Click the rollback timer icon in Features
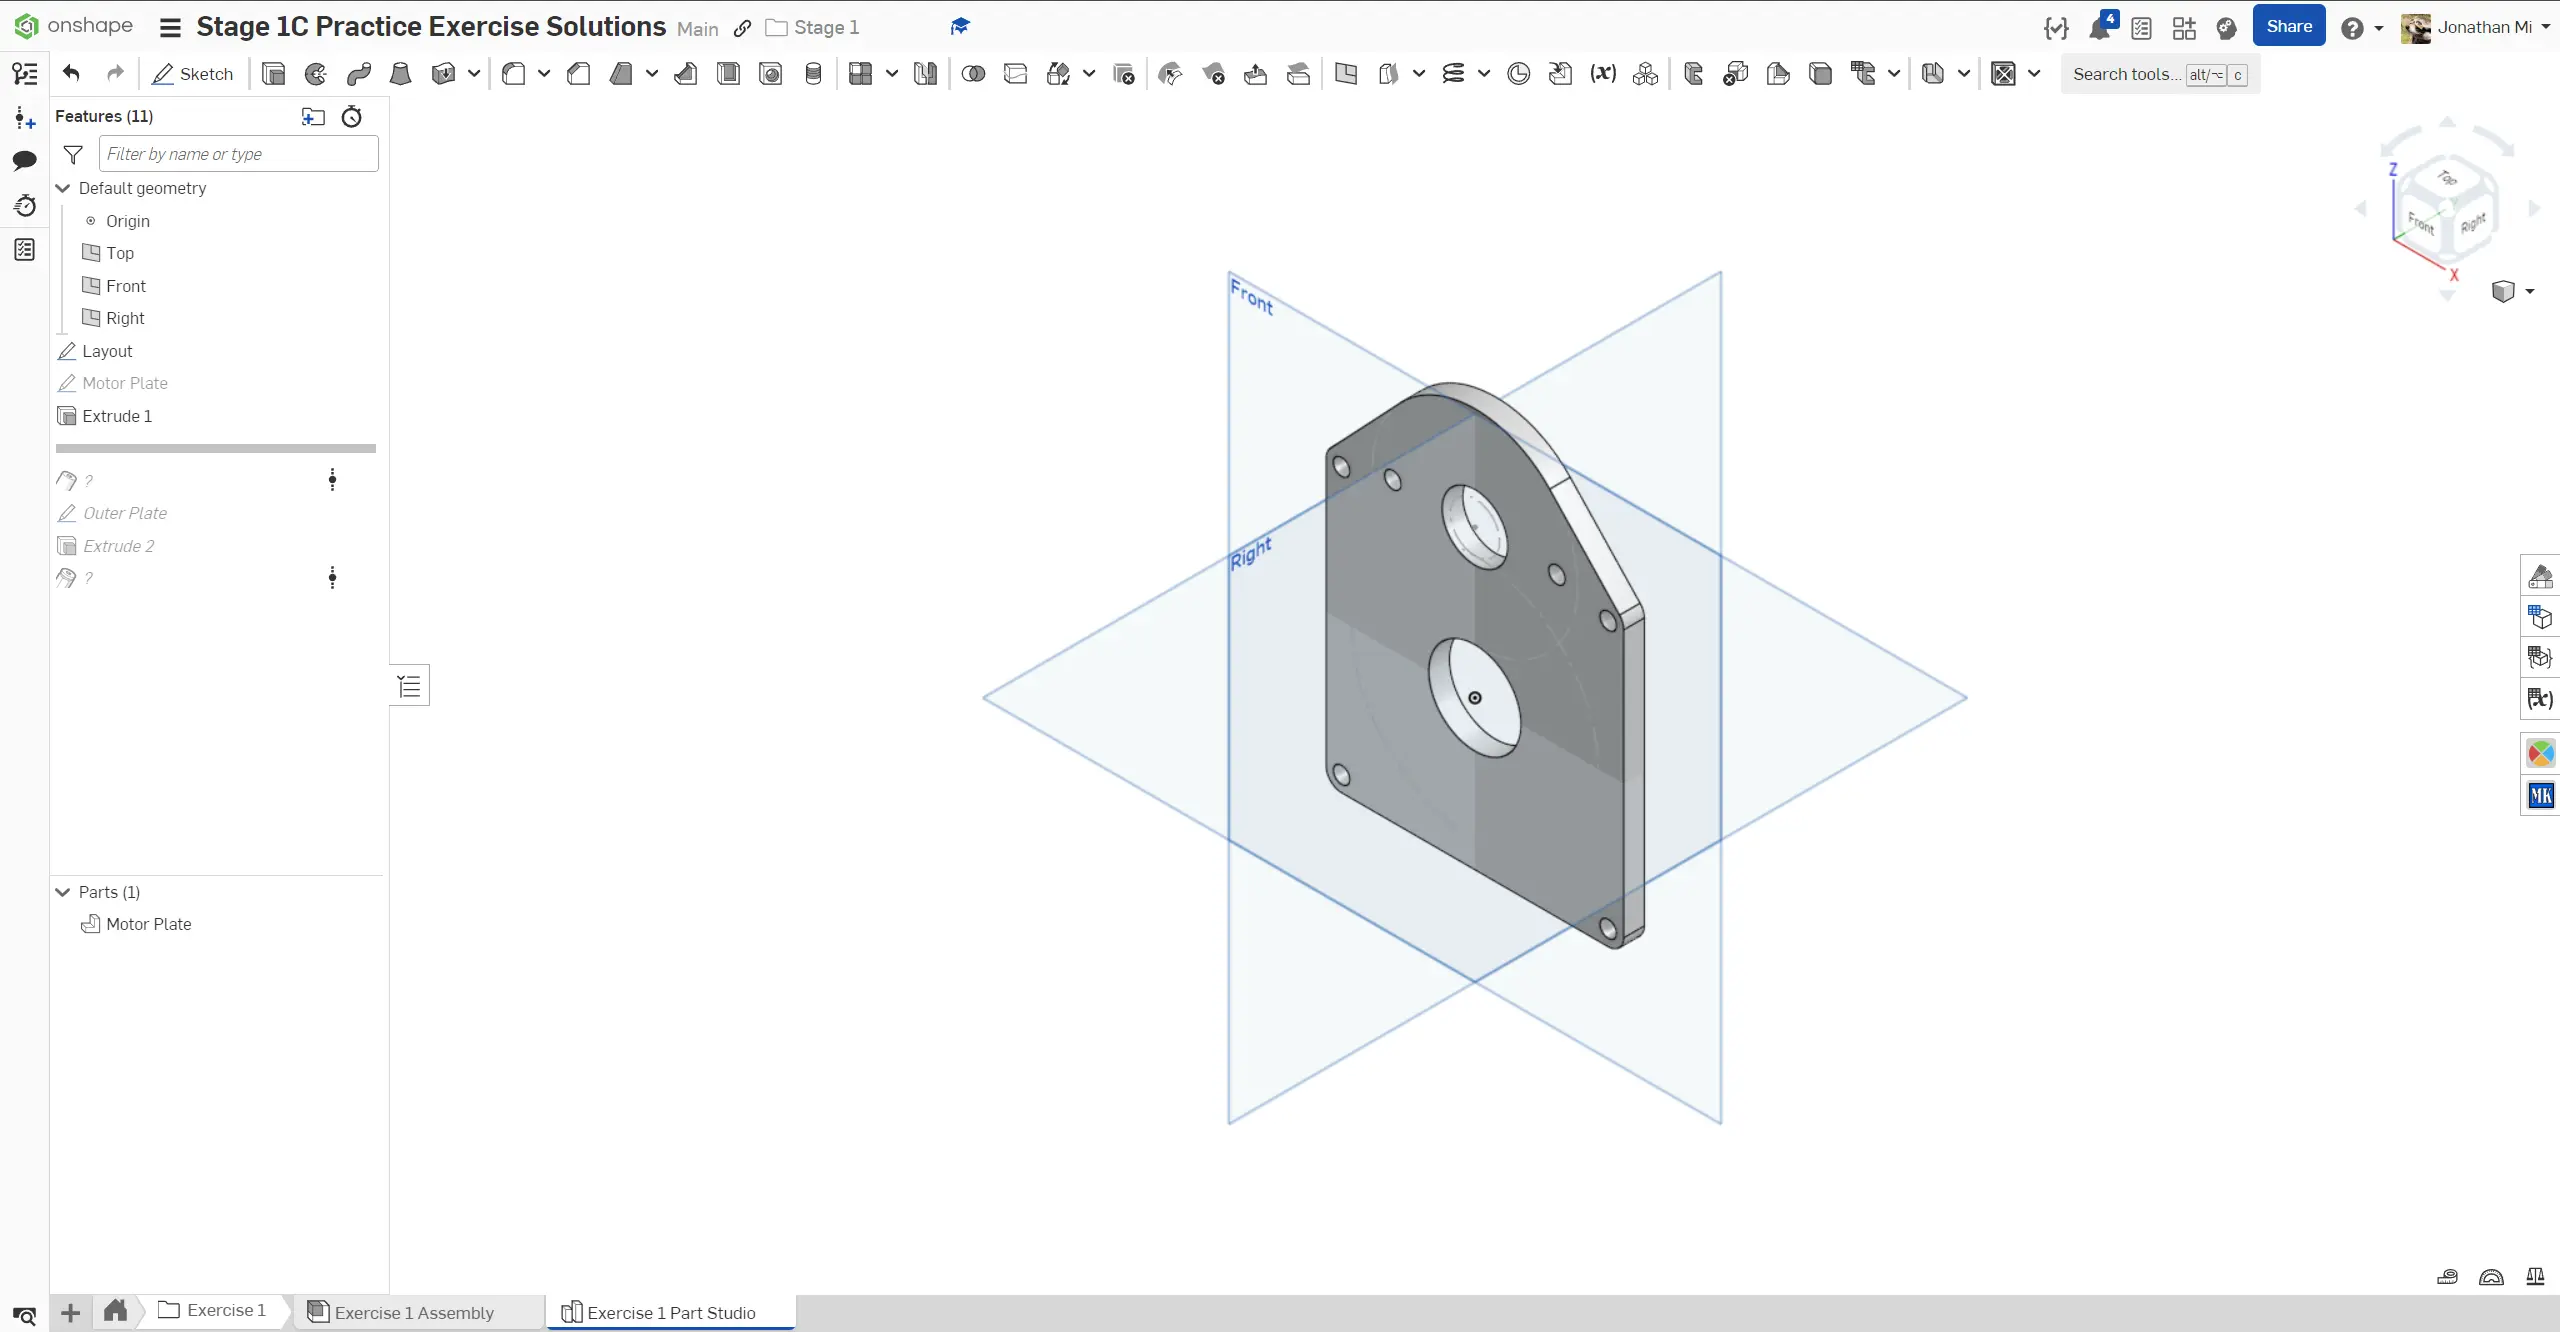 [x=351, y=117]
